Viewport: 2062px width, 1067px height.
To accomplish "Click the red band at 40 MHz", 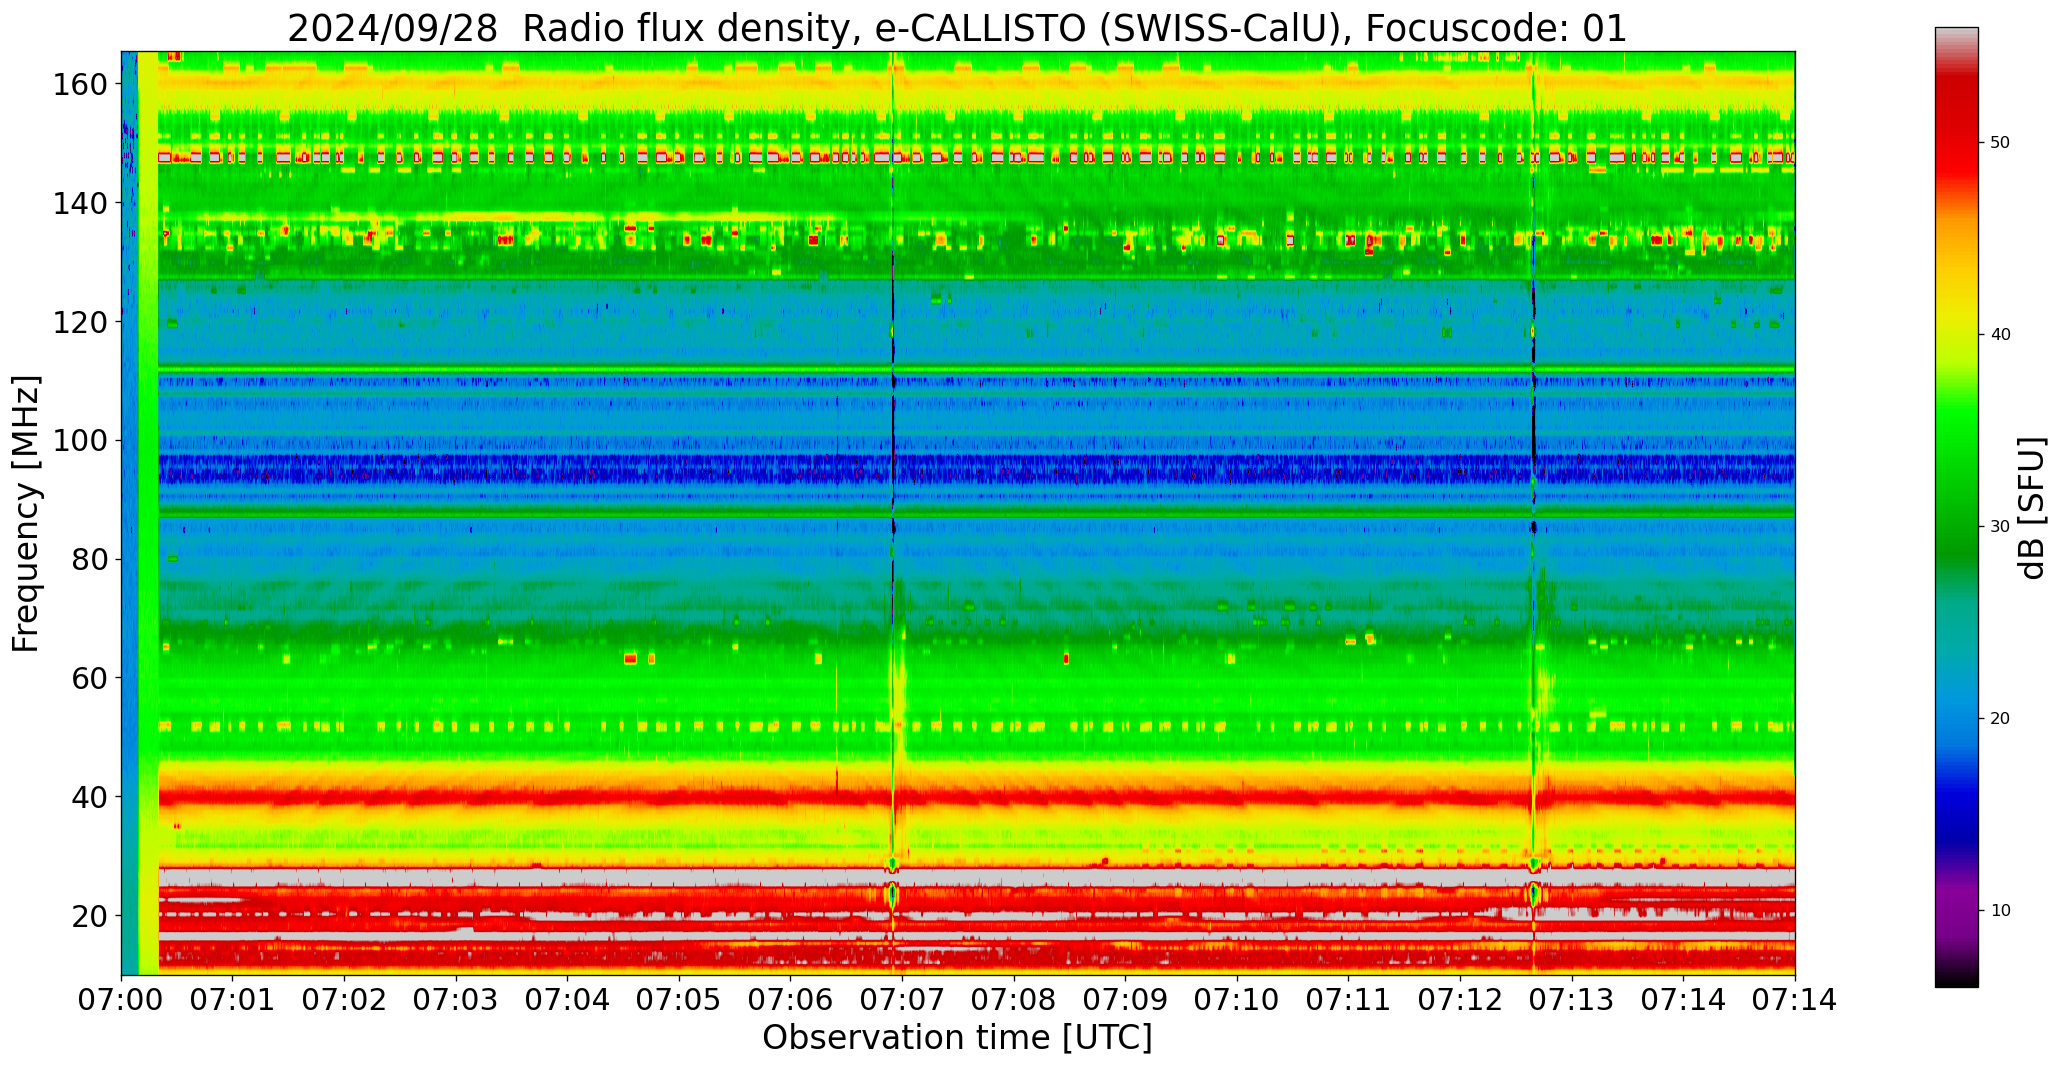I will click(x=976, y=798).
